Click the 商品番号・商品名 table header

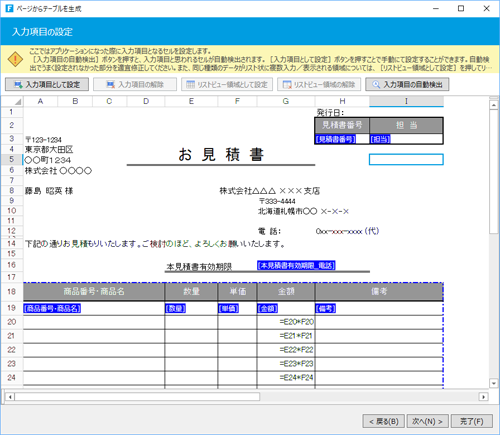[x=94, y=292]
